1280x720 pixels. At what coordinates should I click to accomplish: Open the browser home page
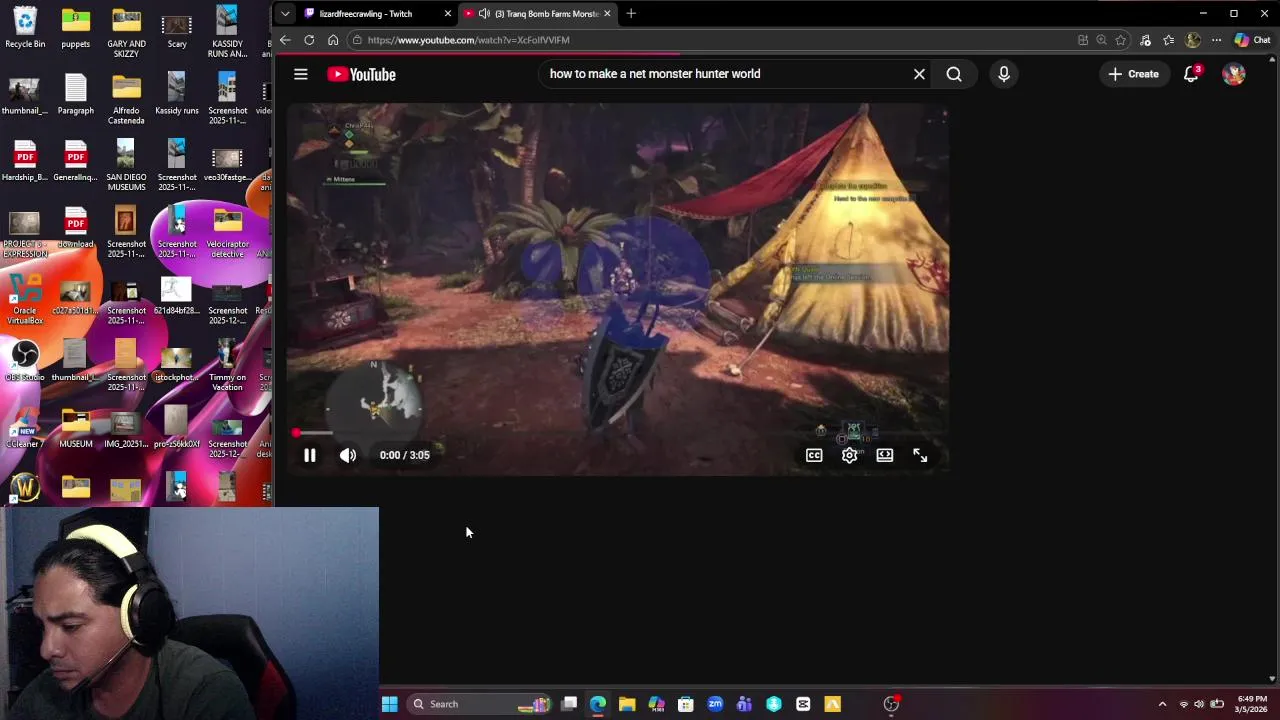(333, 40)
